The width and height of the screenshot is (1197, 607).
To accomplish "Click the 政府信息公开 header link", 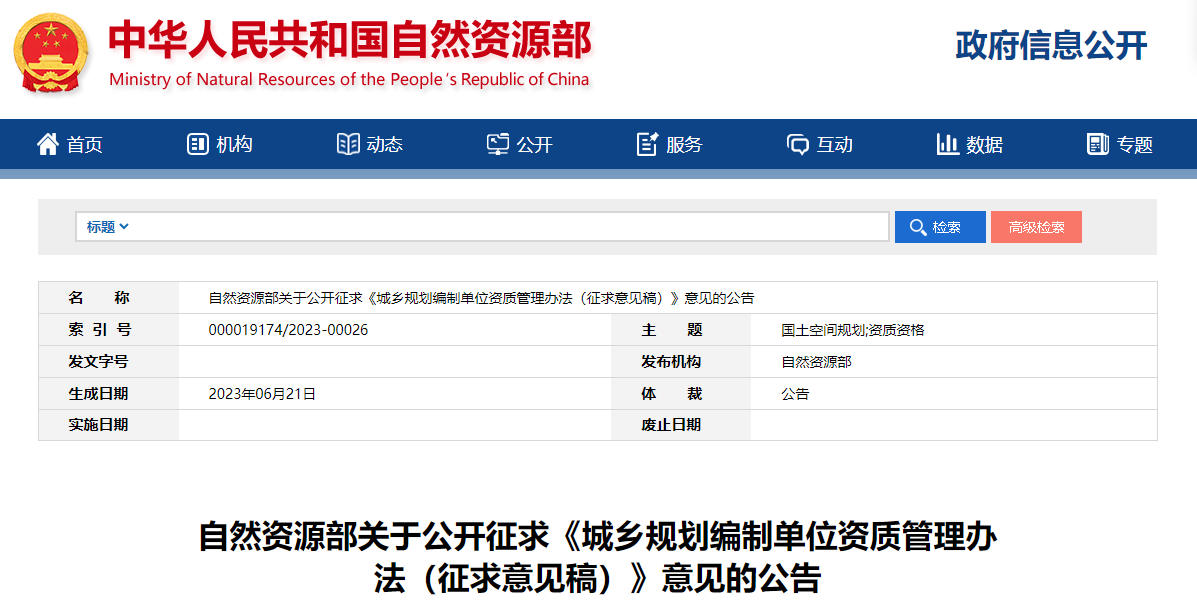I will click(x=1051, y=45).
